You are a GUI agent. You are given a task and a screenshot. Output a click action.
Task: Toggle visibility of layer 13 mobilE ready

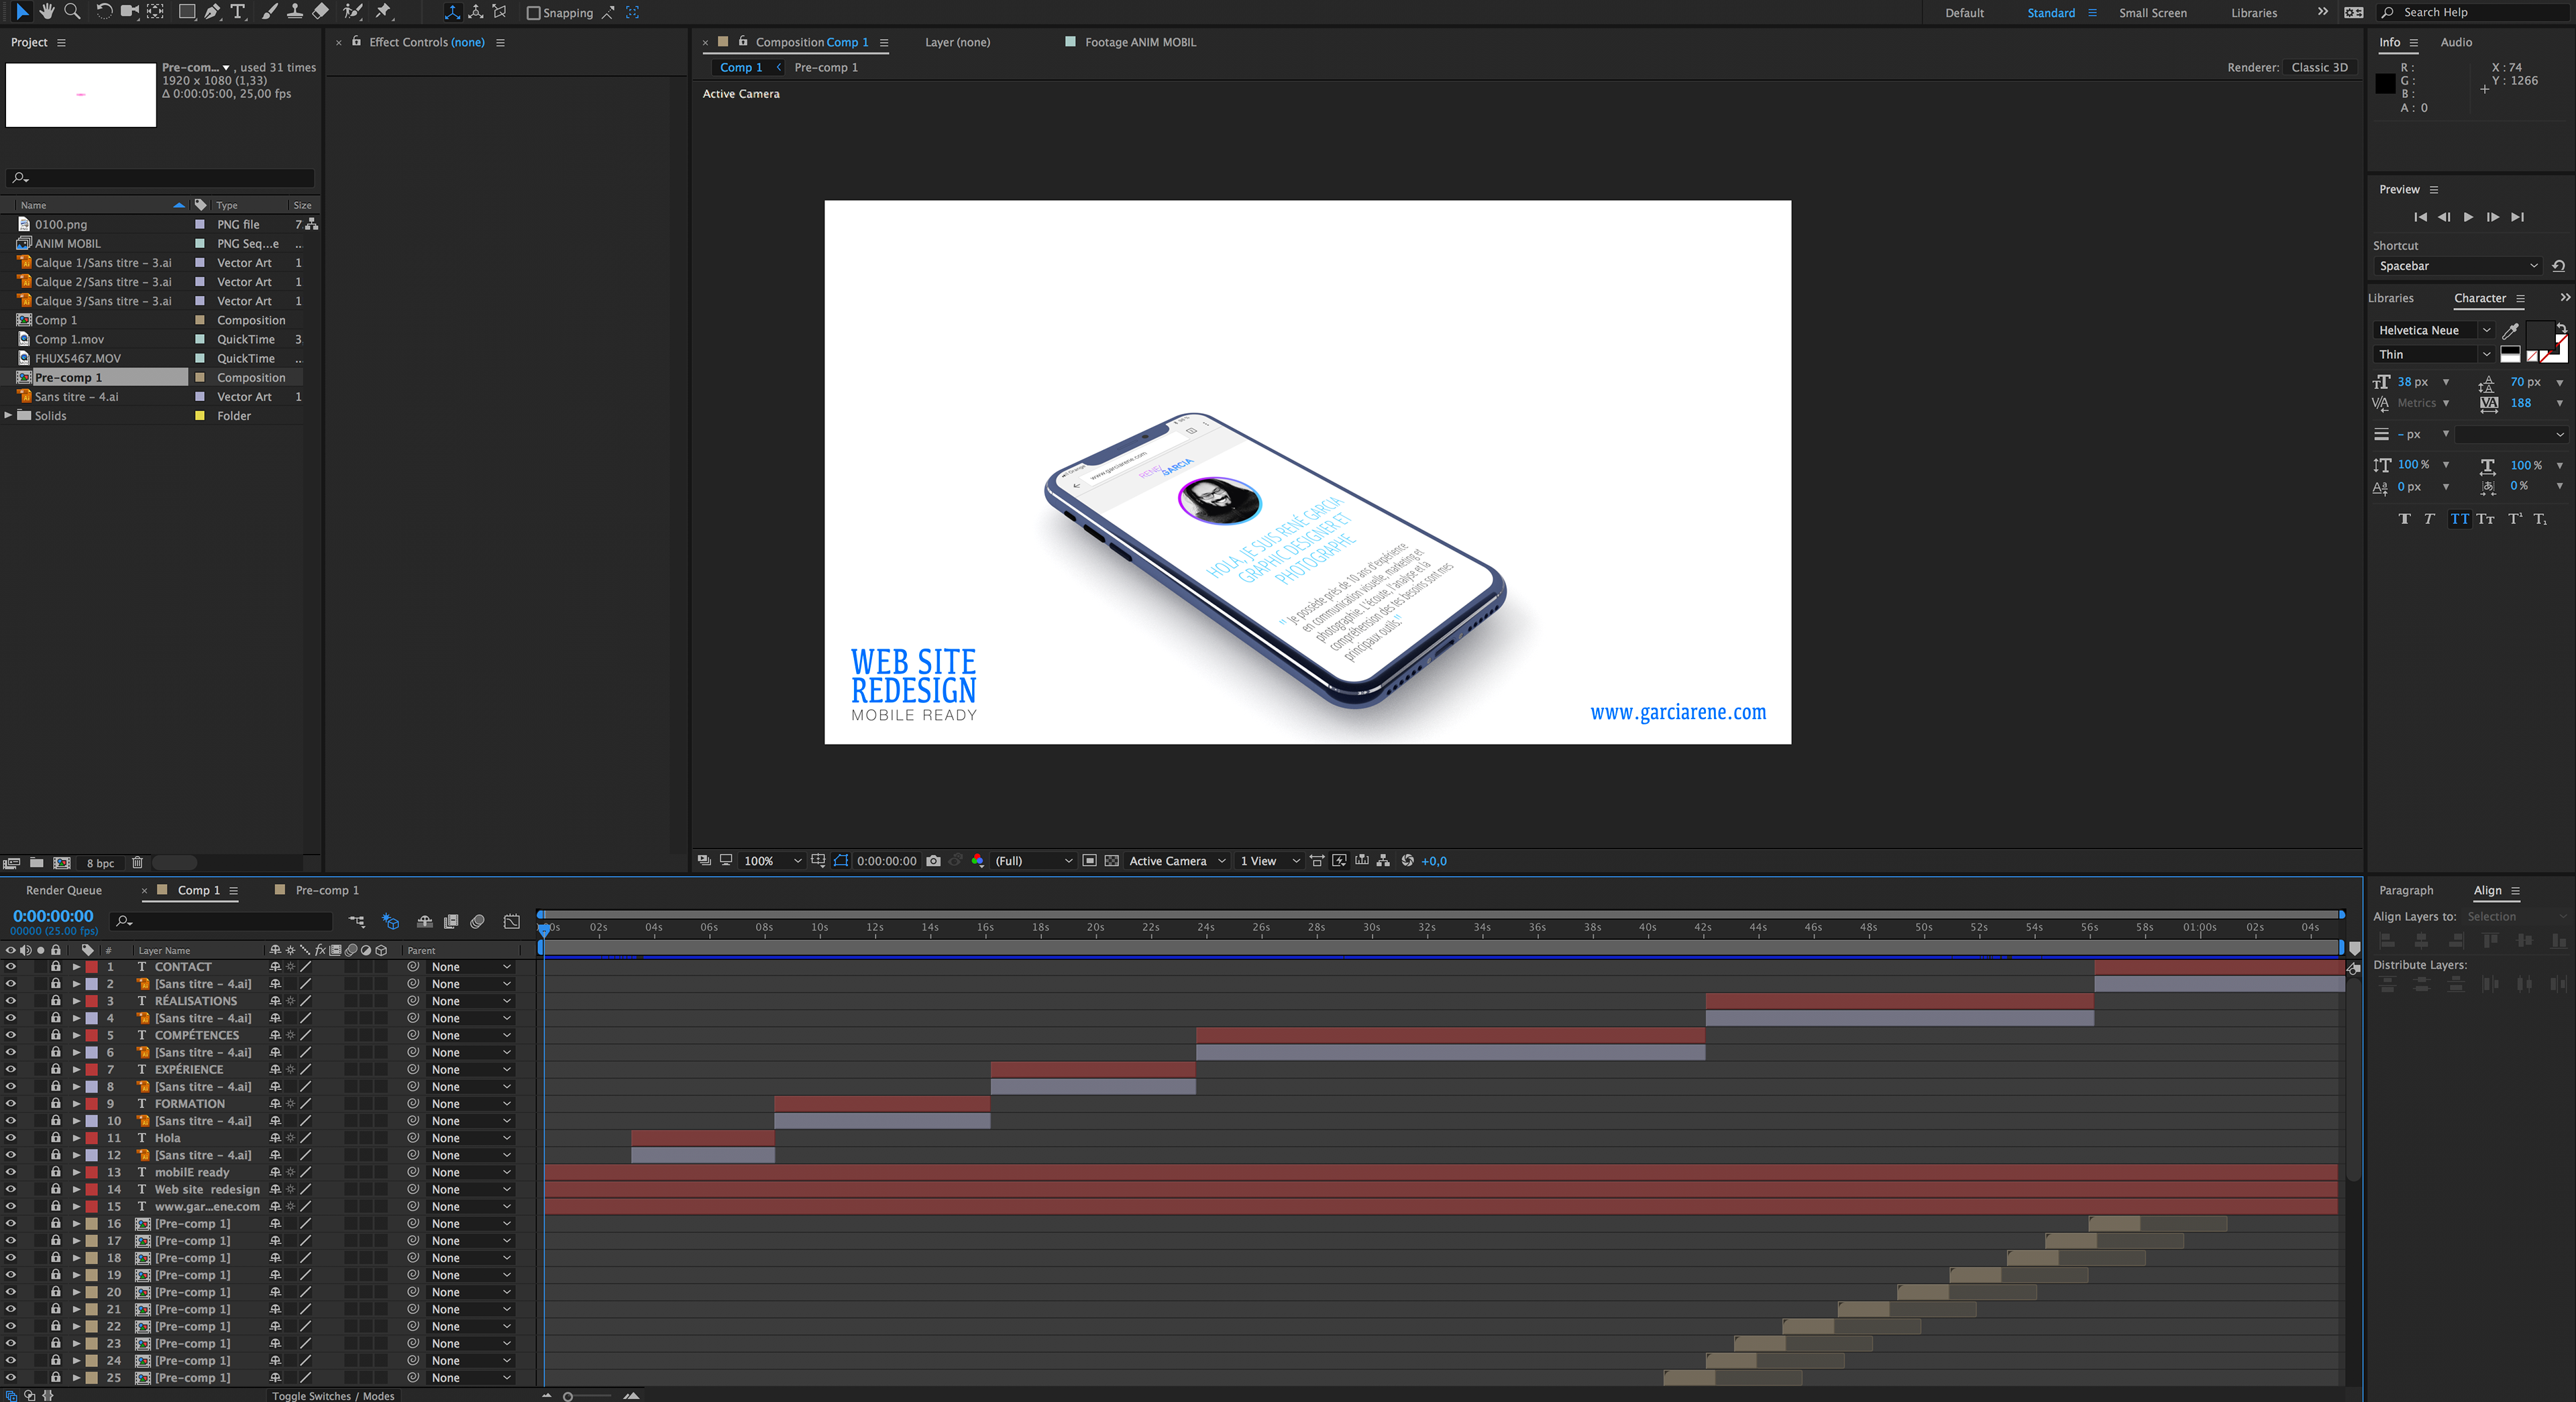pos(10,1172)
